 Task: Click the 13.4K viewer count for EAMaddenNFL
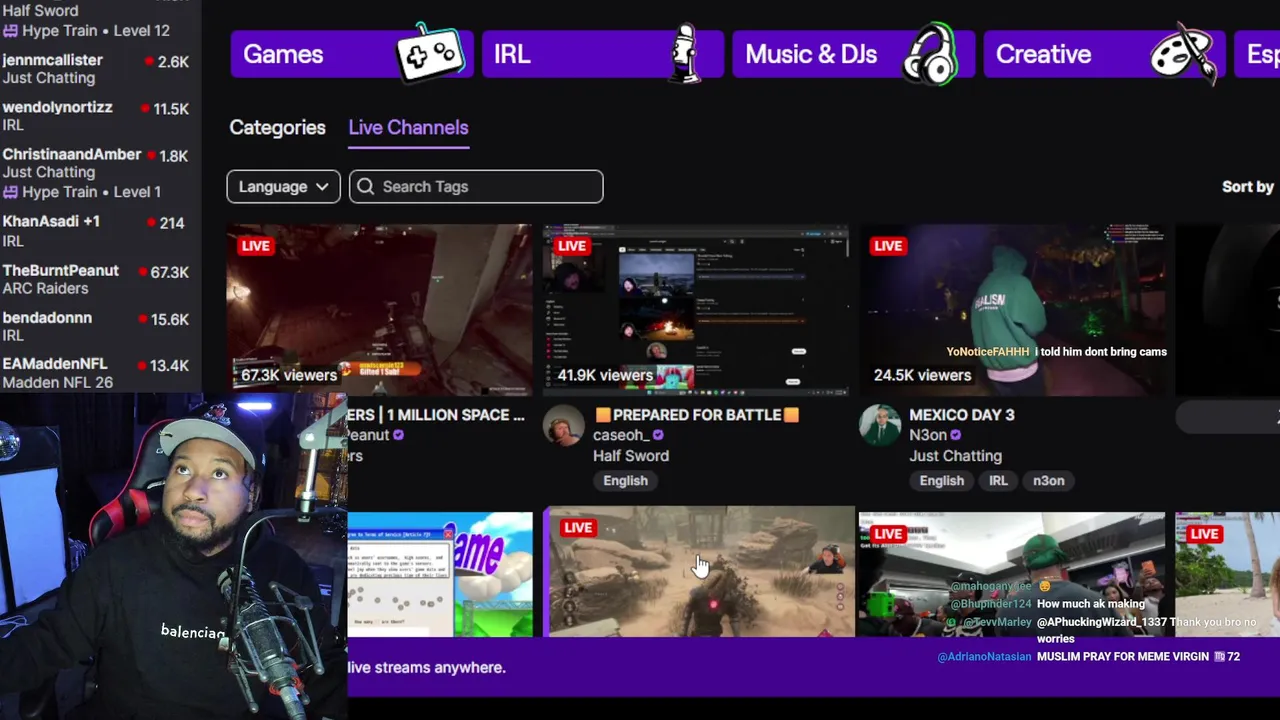point(170,366)
